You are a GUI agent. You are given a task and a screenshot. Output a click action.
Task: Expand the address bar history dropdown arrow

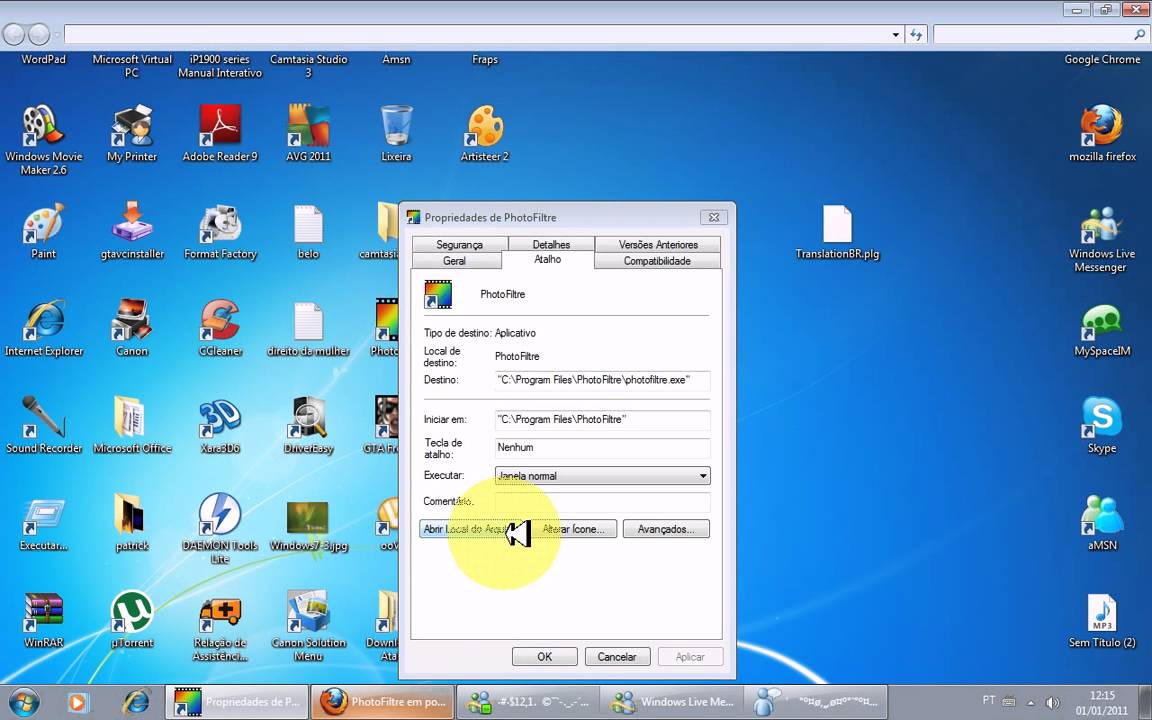pos(895,35)
